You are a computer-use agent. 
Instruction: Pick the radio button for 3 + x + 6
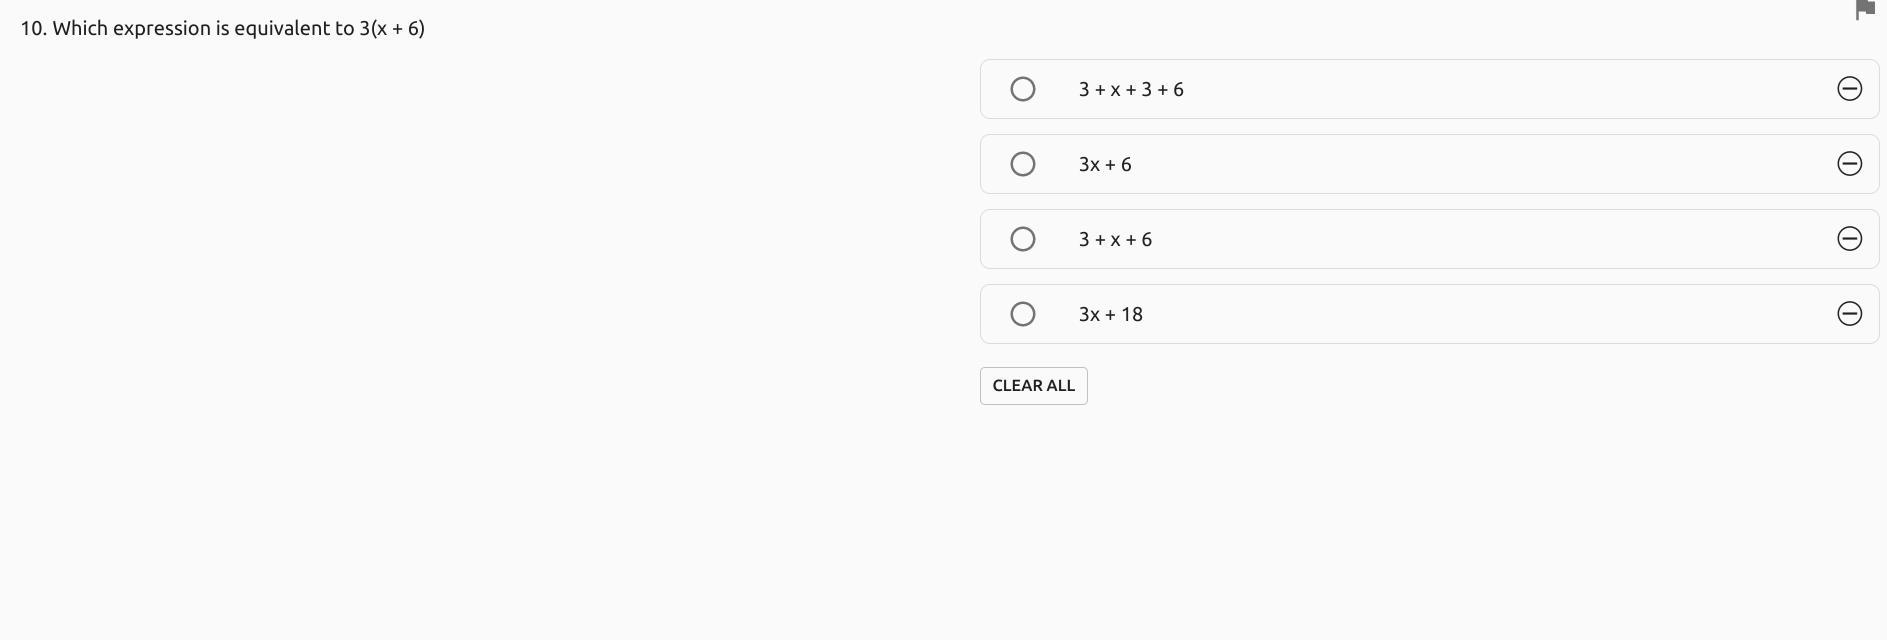point(1022,239)
